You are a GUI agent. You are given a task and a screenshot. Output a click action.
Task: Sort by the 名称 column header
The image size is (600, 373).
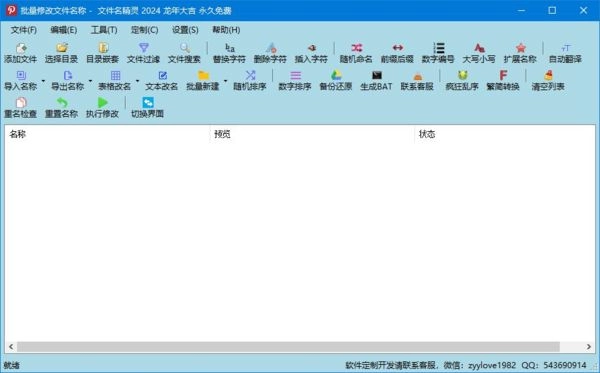pyautogui.click(x=107, y=134)
